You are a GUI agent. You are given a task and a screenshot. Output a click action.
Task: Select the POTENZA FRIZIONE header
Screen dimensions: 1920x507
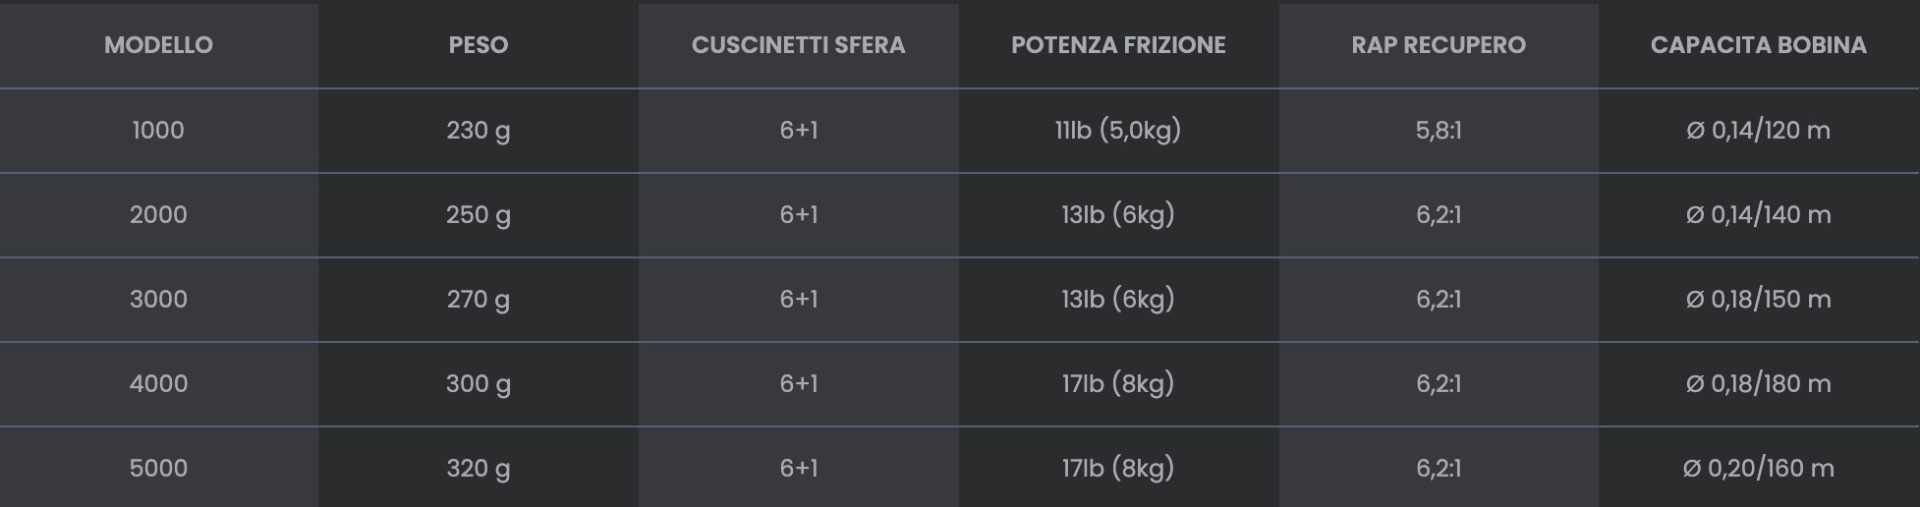tap(1118, 45)
